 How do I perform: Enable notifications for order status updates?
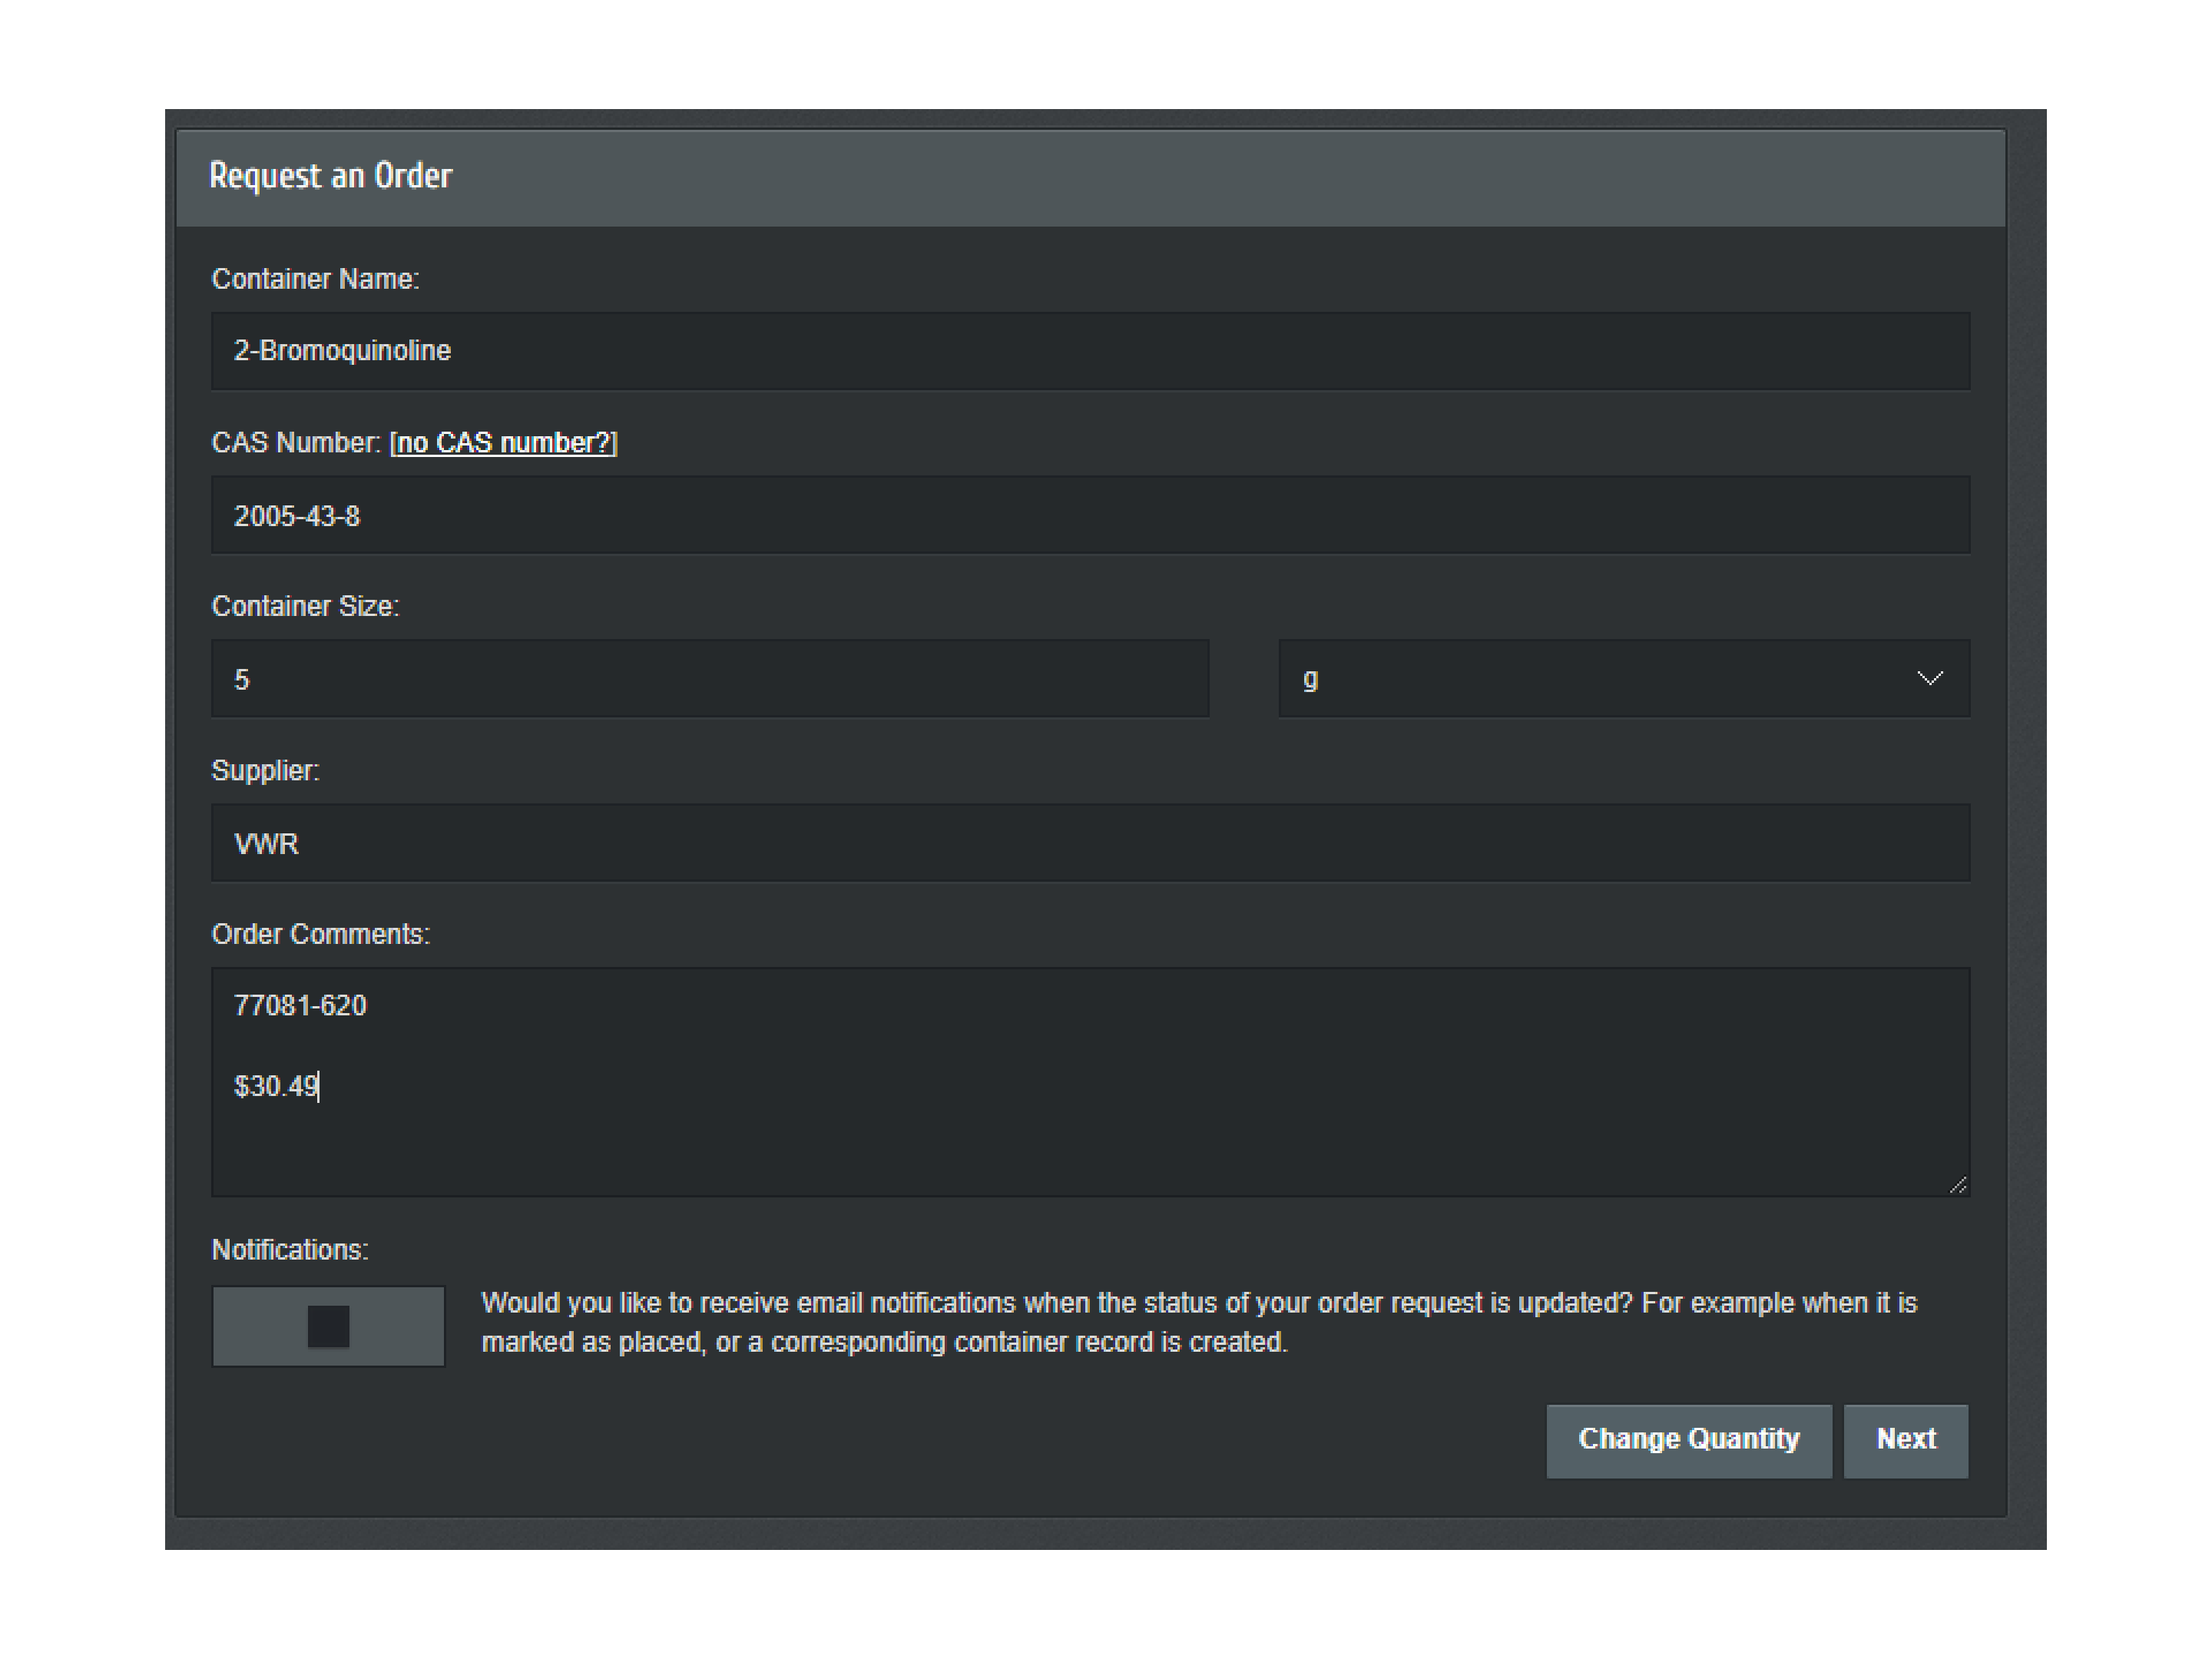click(328, 1326)
